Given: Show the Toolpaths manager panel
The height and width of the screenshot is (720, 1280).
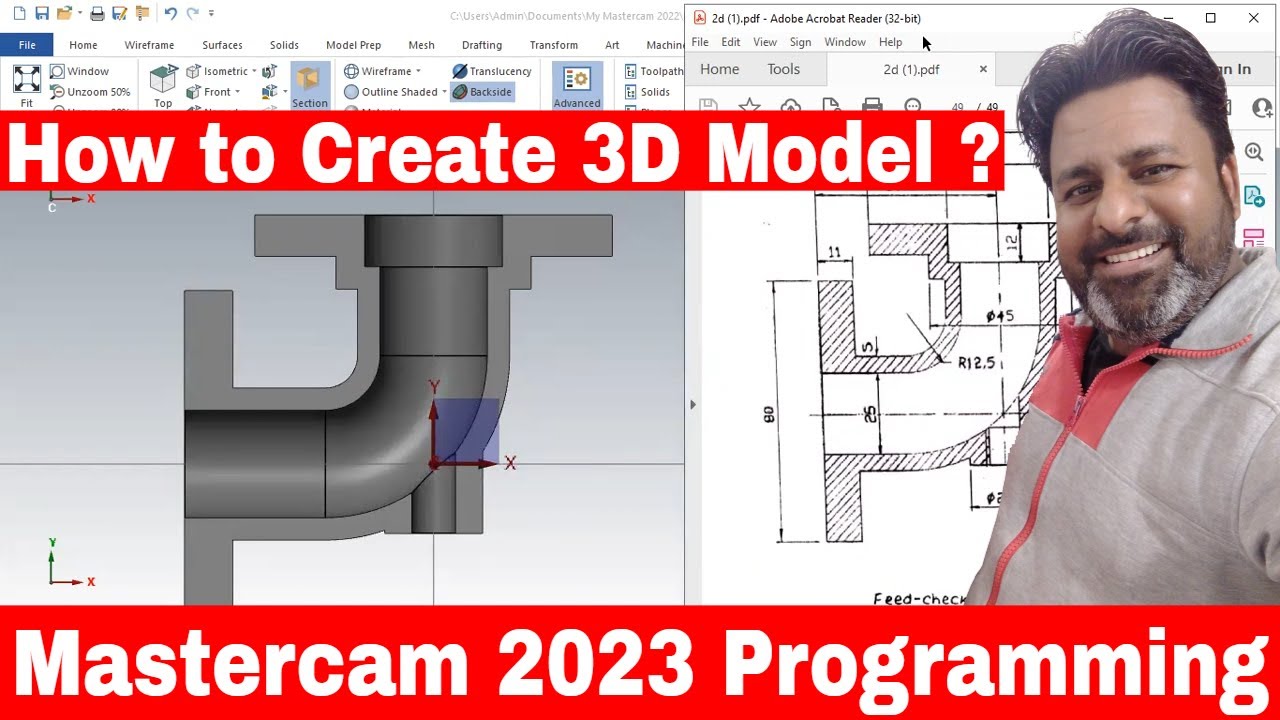Looking at the screenshot, I should pos(653,71).
